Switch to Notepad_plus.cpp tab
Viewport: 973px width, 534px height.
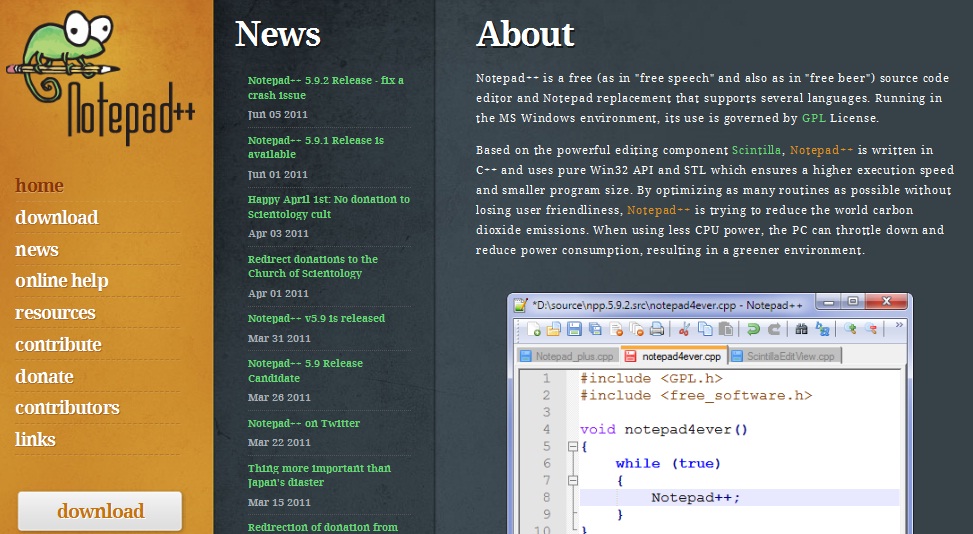(567, 356)
